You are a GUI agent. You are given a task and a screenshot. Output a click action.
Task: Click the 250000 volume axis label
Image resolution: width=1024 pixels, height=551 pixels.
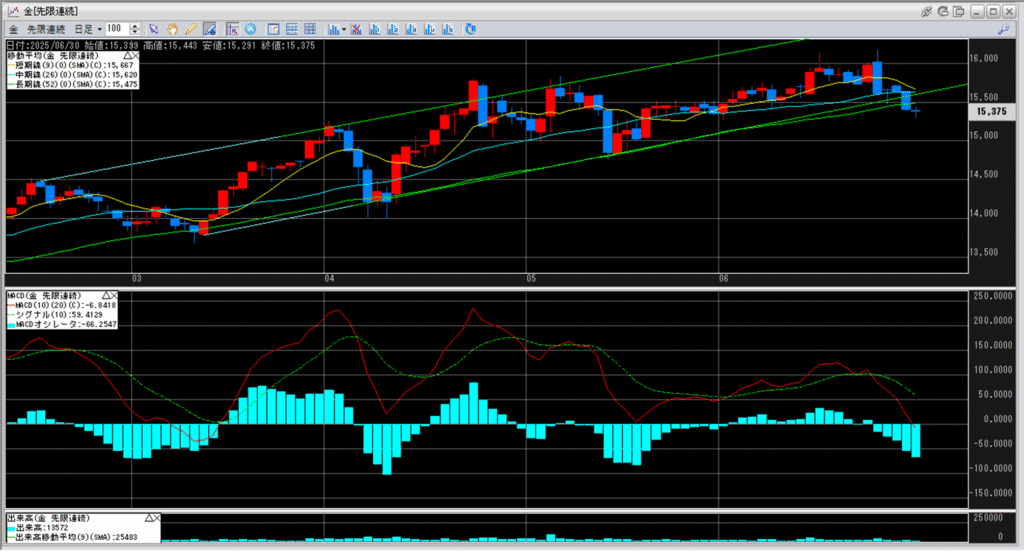click(987, 518)
